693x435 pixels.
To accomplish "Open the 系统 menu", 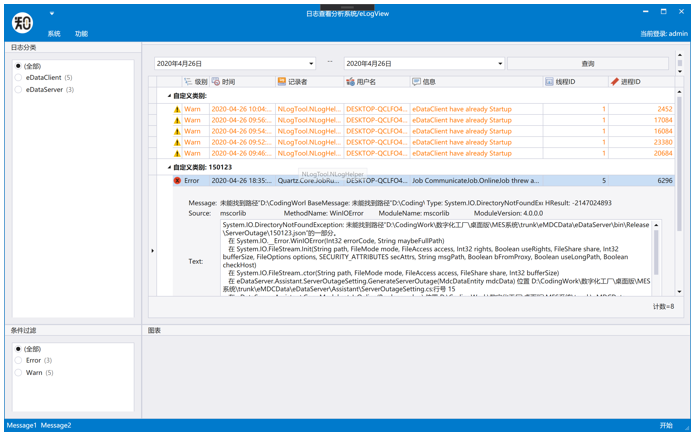I will pos(54,34).
